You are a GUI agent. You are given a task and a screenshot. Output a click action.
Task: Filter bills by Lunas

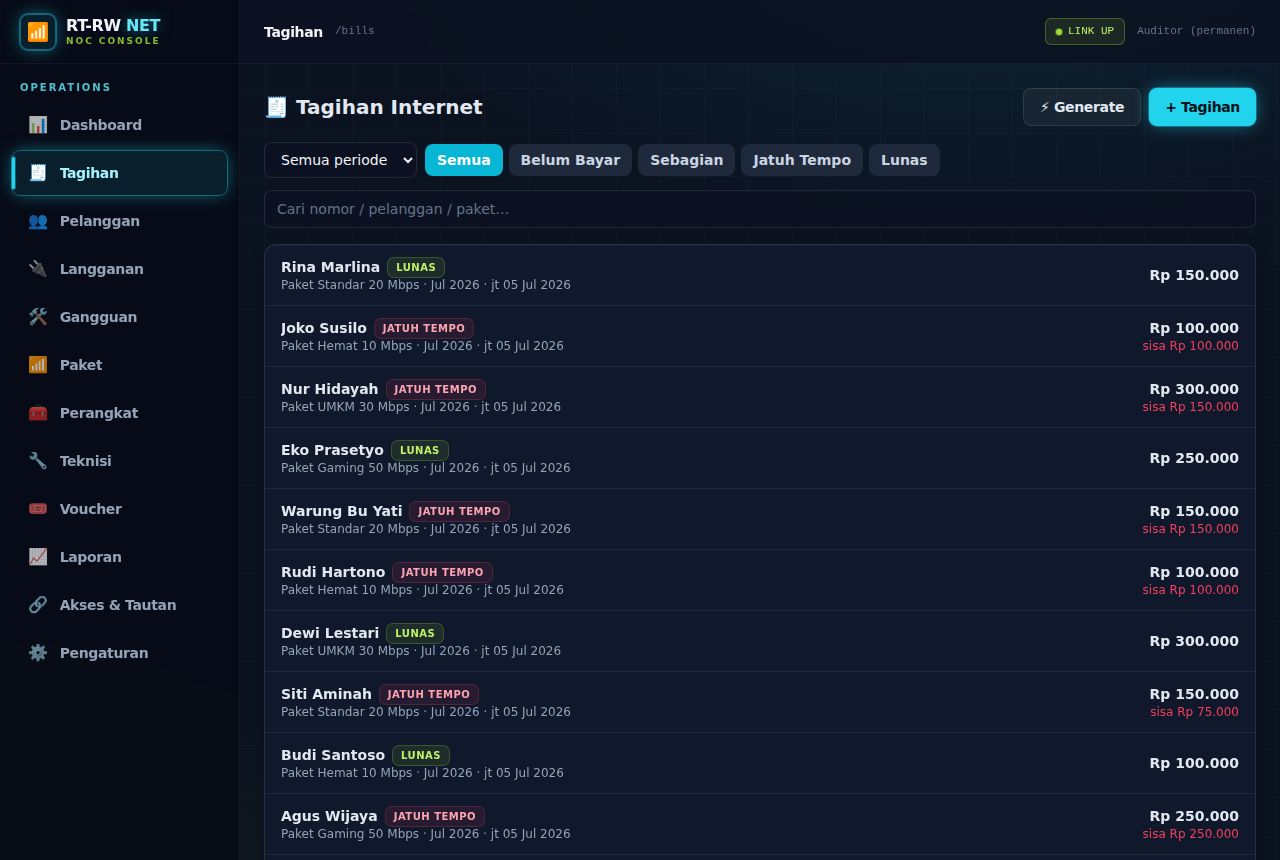coord(904,160)
